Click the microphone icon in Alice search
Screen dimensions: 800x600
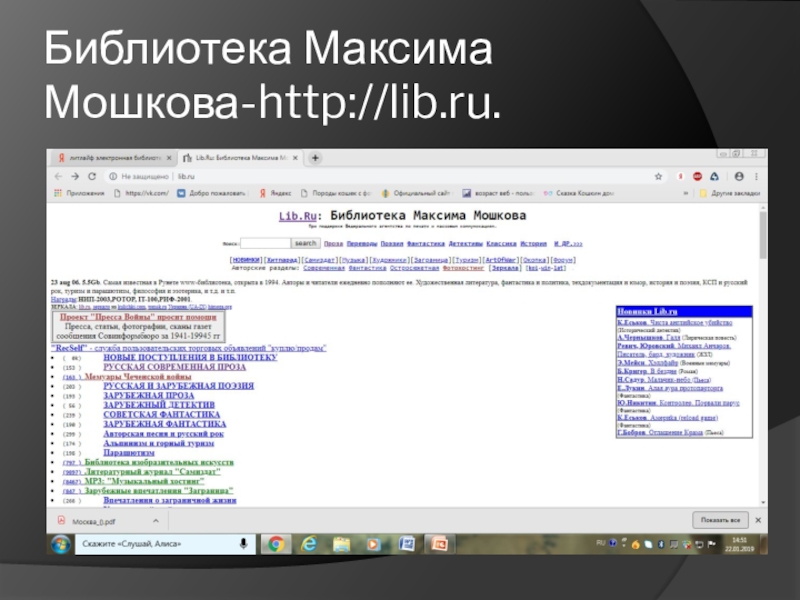(243, 544)
